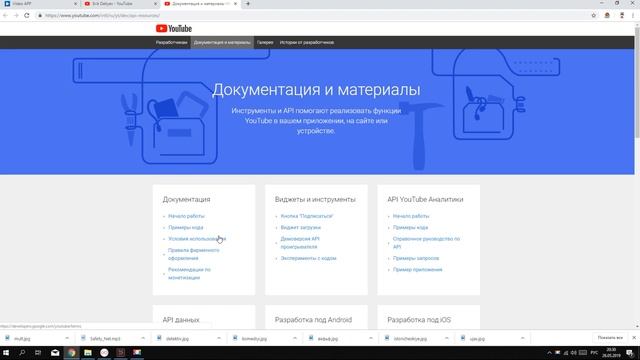This screenshot has width=640, height=360.
Task: Close the downloads bar
Action: click(x=634, y=338)
